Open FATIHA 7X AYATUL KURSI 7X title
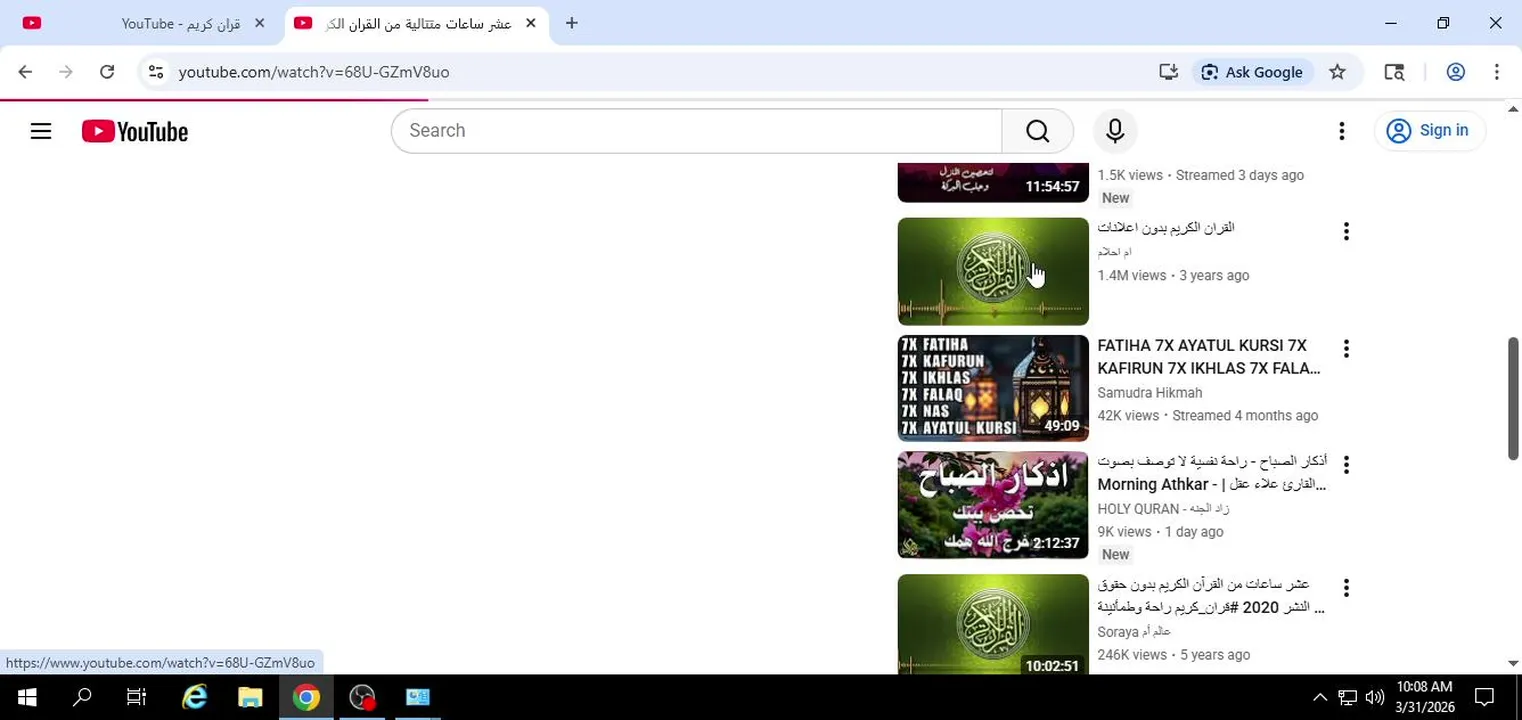The image size is (1522, 720). click(1209, 357)
